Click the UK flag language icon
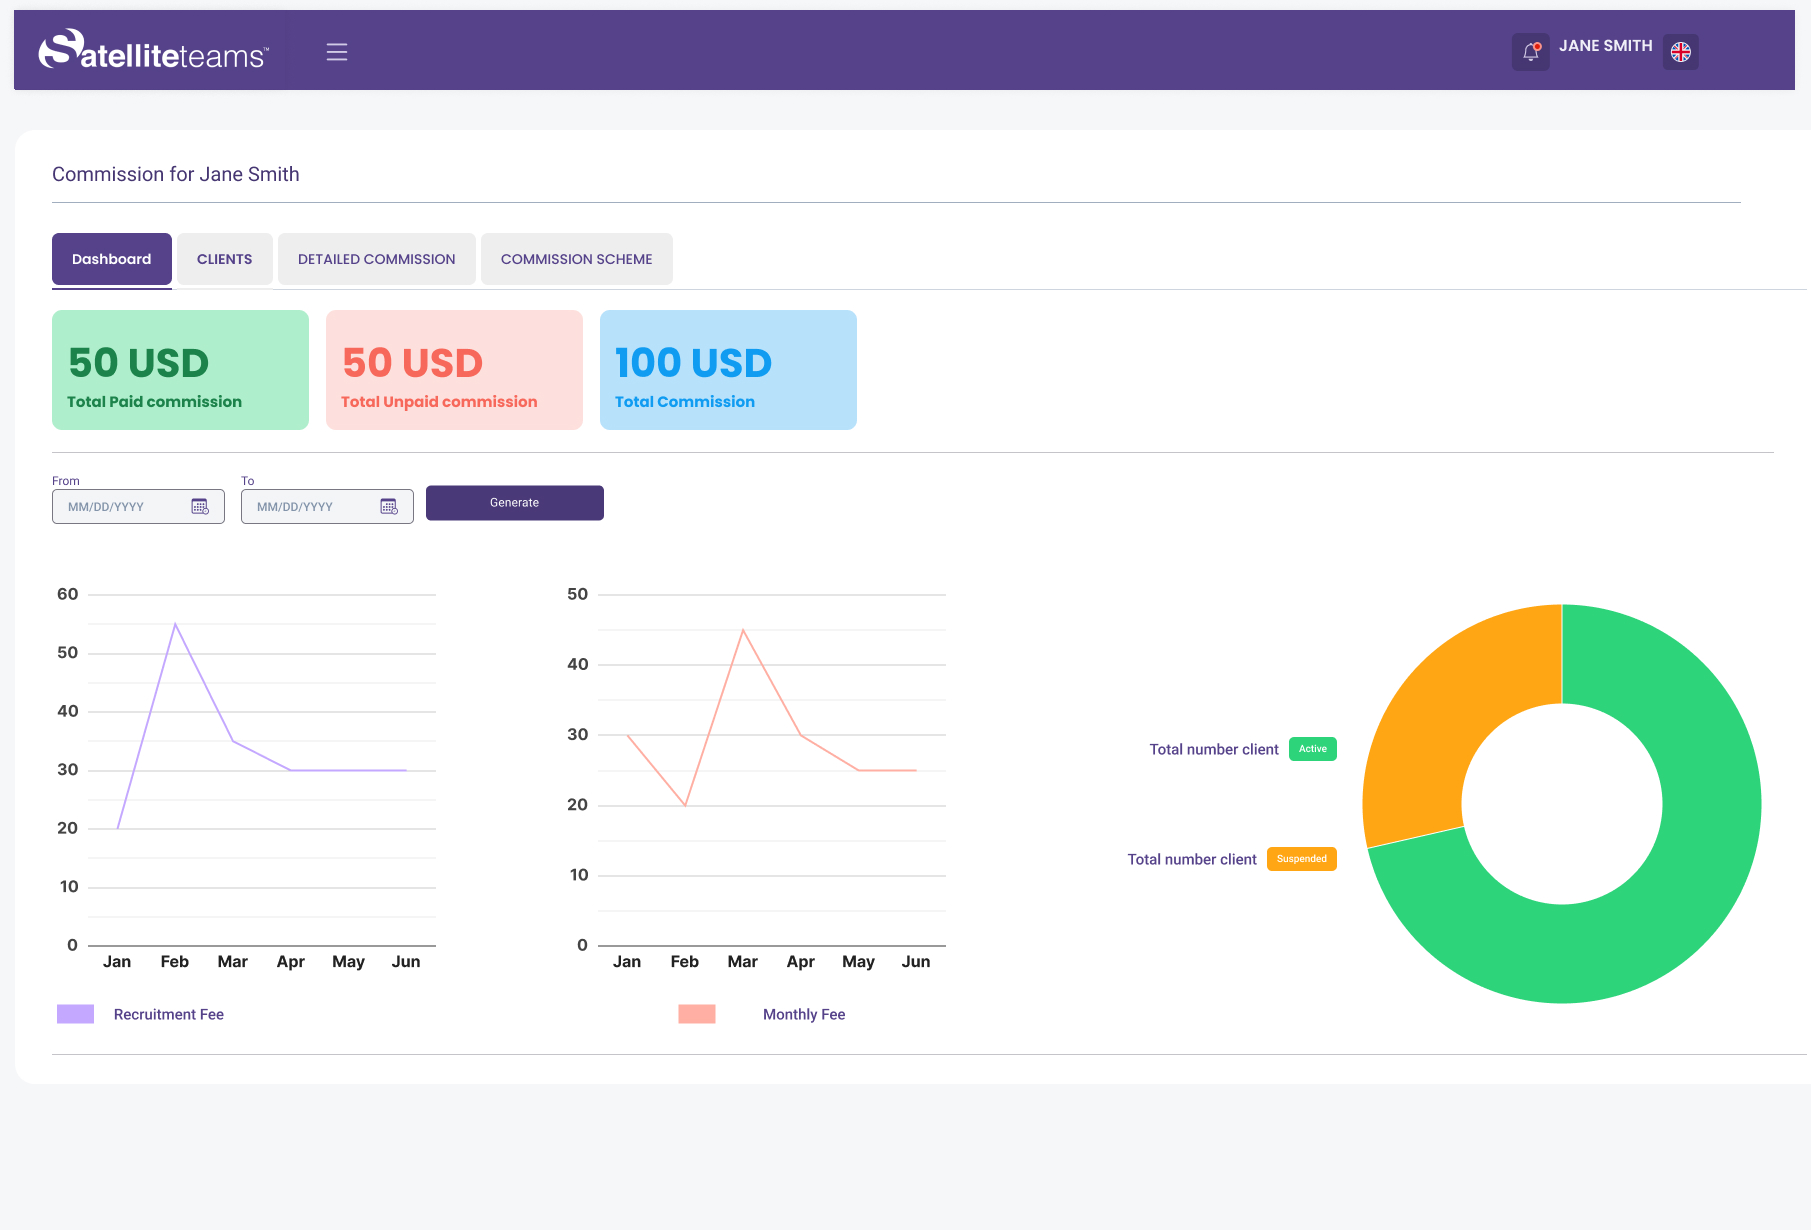Viewport: 1811px width, 1230px height. pyautogui.click(x=1680, y=52)
